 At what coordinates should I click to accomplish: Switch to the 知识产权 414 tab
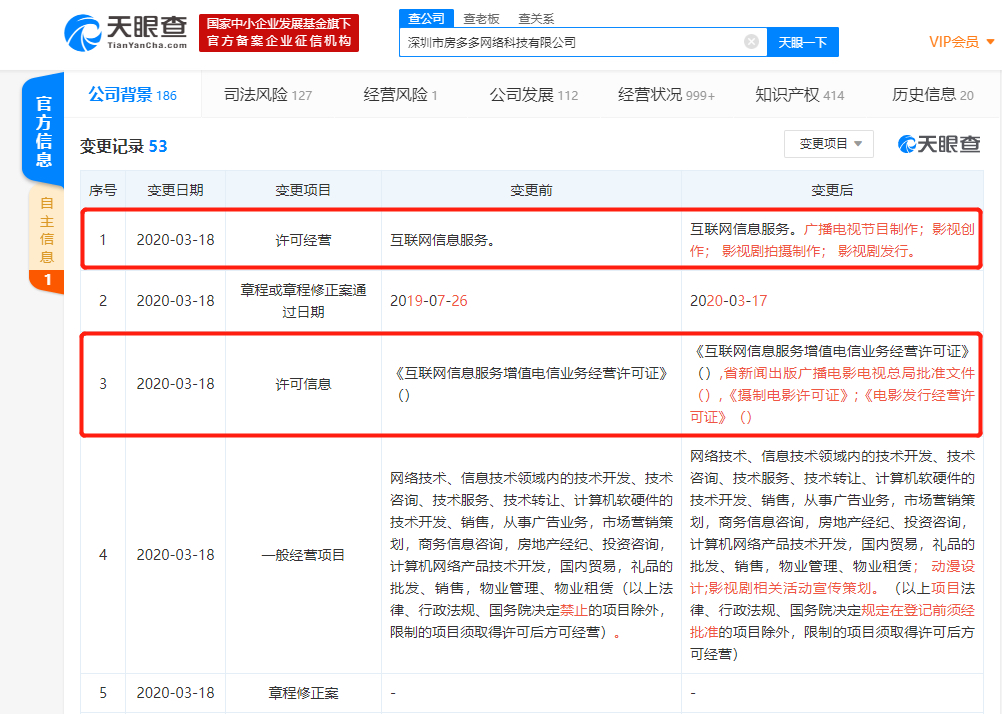click(x=799, y=95)
